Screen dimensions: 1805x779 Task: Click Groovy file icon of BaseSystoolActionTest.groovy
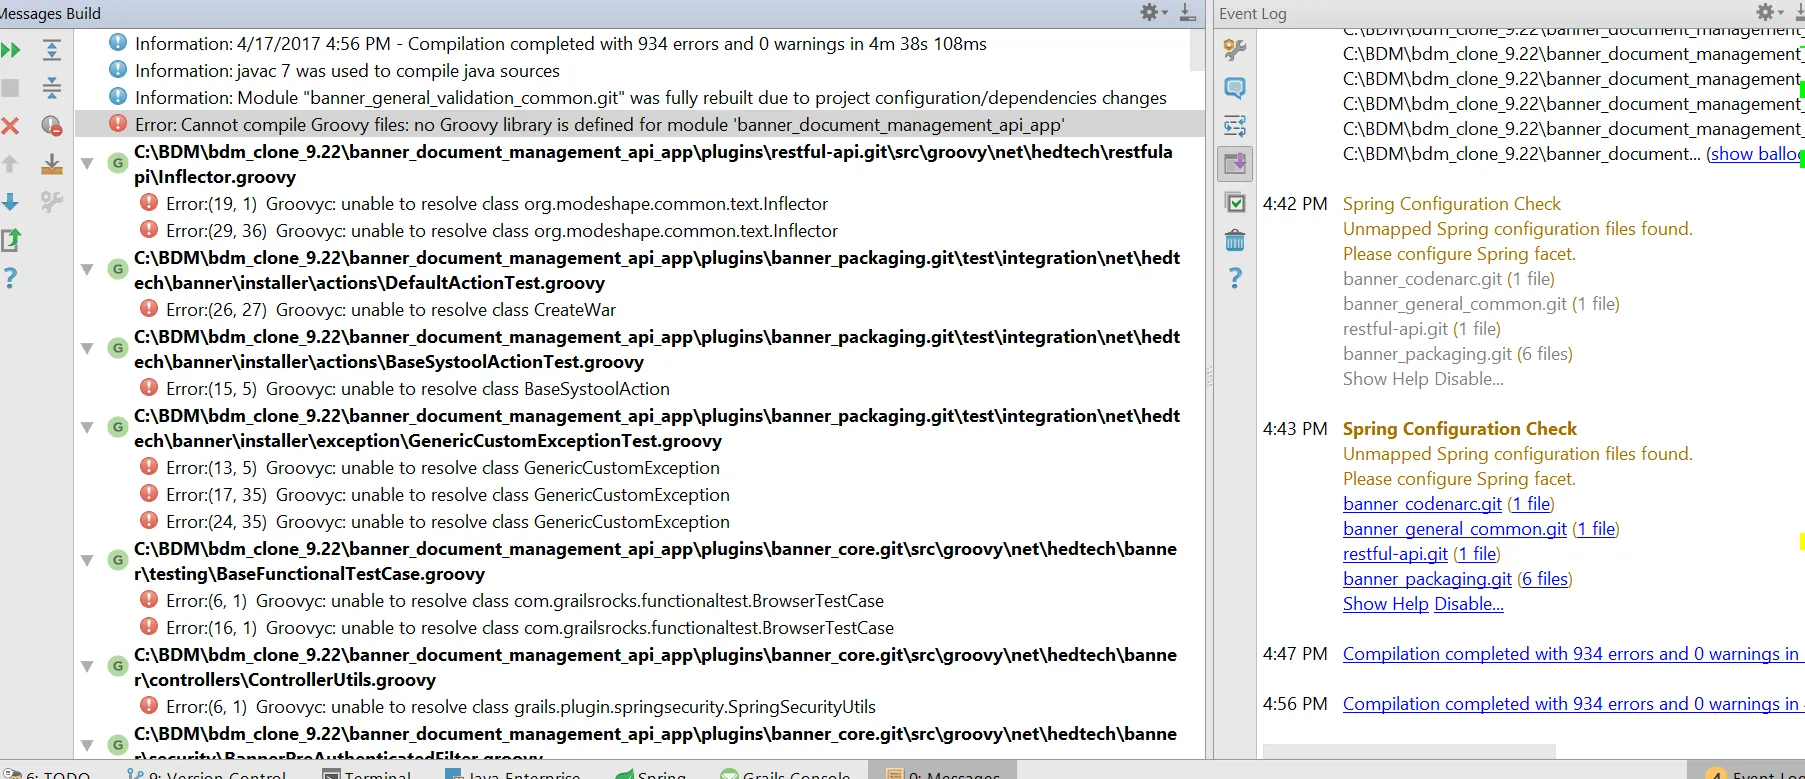(x=118, y=348)
